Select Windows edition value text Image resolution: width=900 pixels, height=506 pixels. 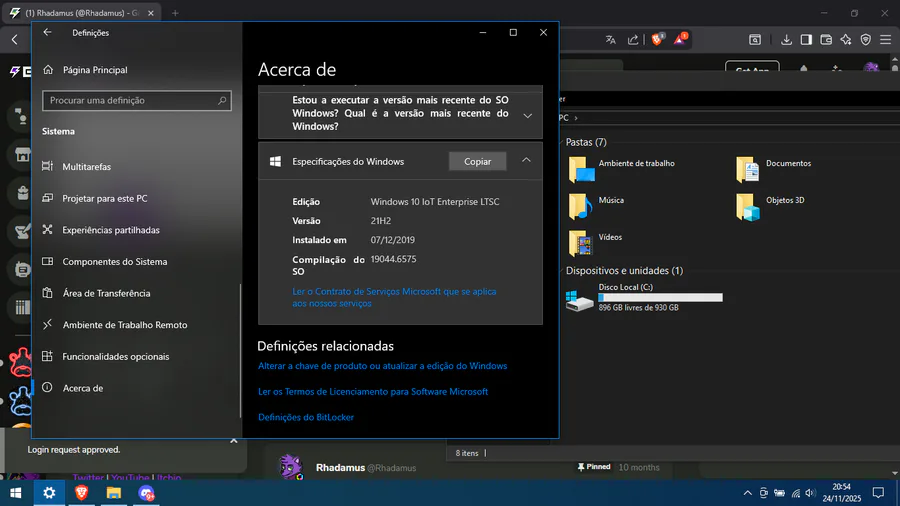[435, 202]
